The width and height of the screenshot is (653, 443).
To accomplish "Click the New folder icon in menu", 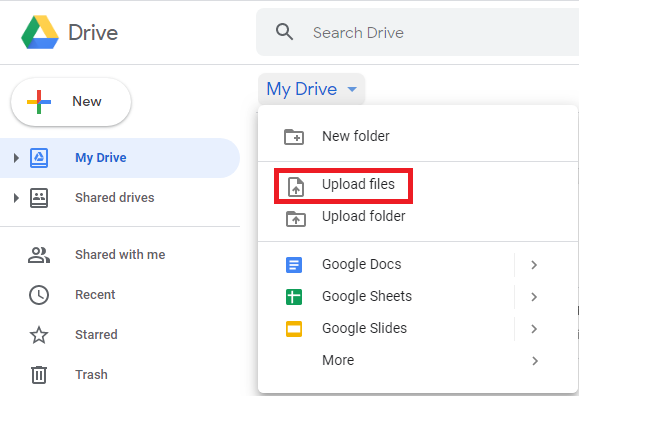I will click(x=294, y=137).
